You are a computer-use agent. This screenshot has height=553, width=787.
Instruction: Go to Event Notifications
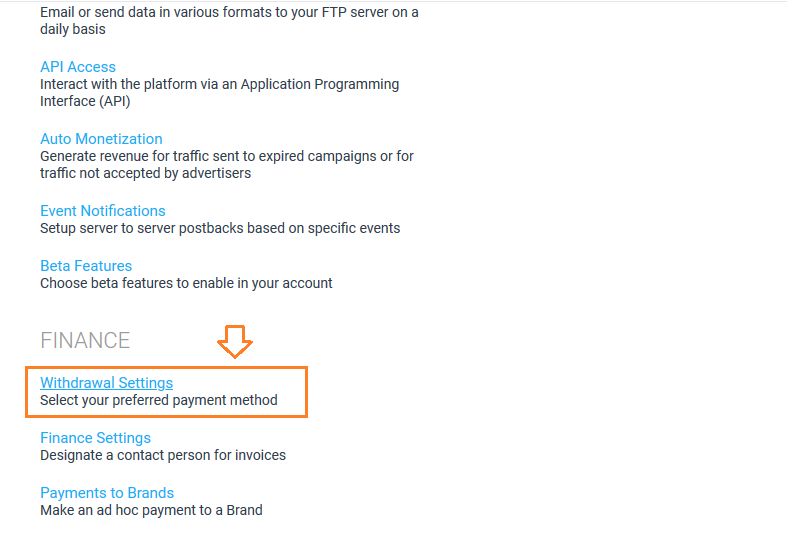point(103,211)
